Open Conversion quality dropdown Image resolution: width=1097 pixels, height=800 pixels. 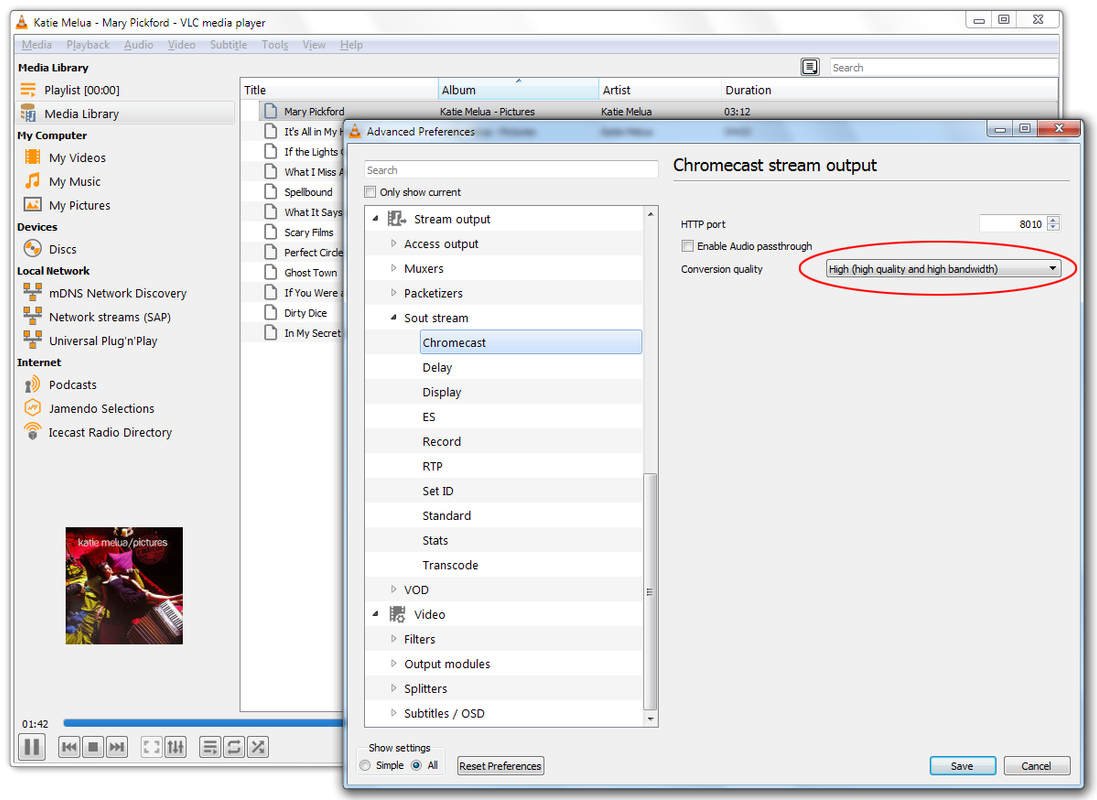(943, 269)
